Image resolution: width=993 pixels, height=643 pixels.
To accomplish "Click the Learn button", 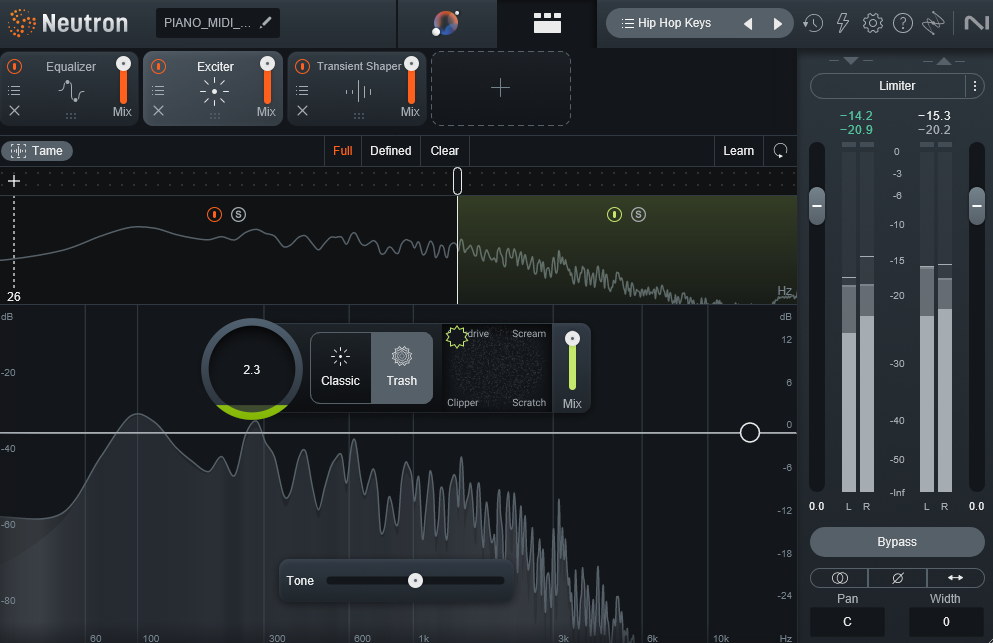I will (738, 151).
